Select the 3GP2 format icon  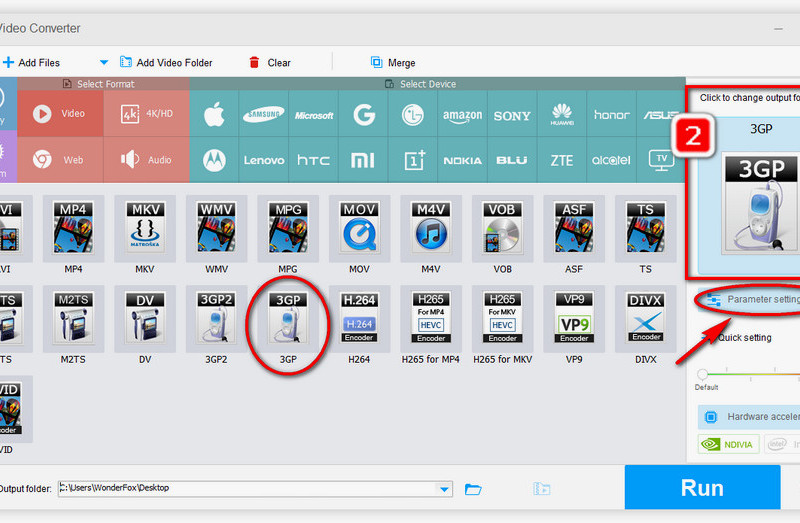click(x=216, y=318)
